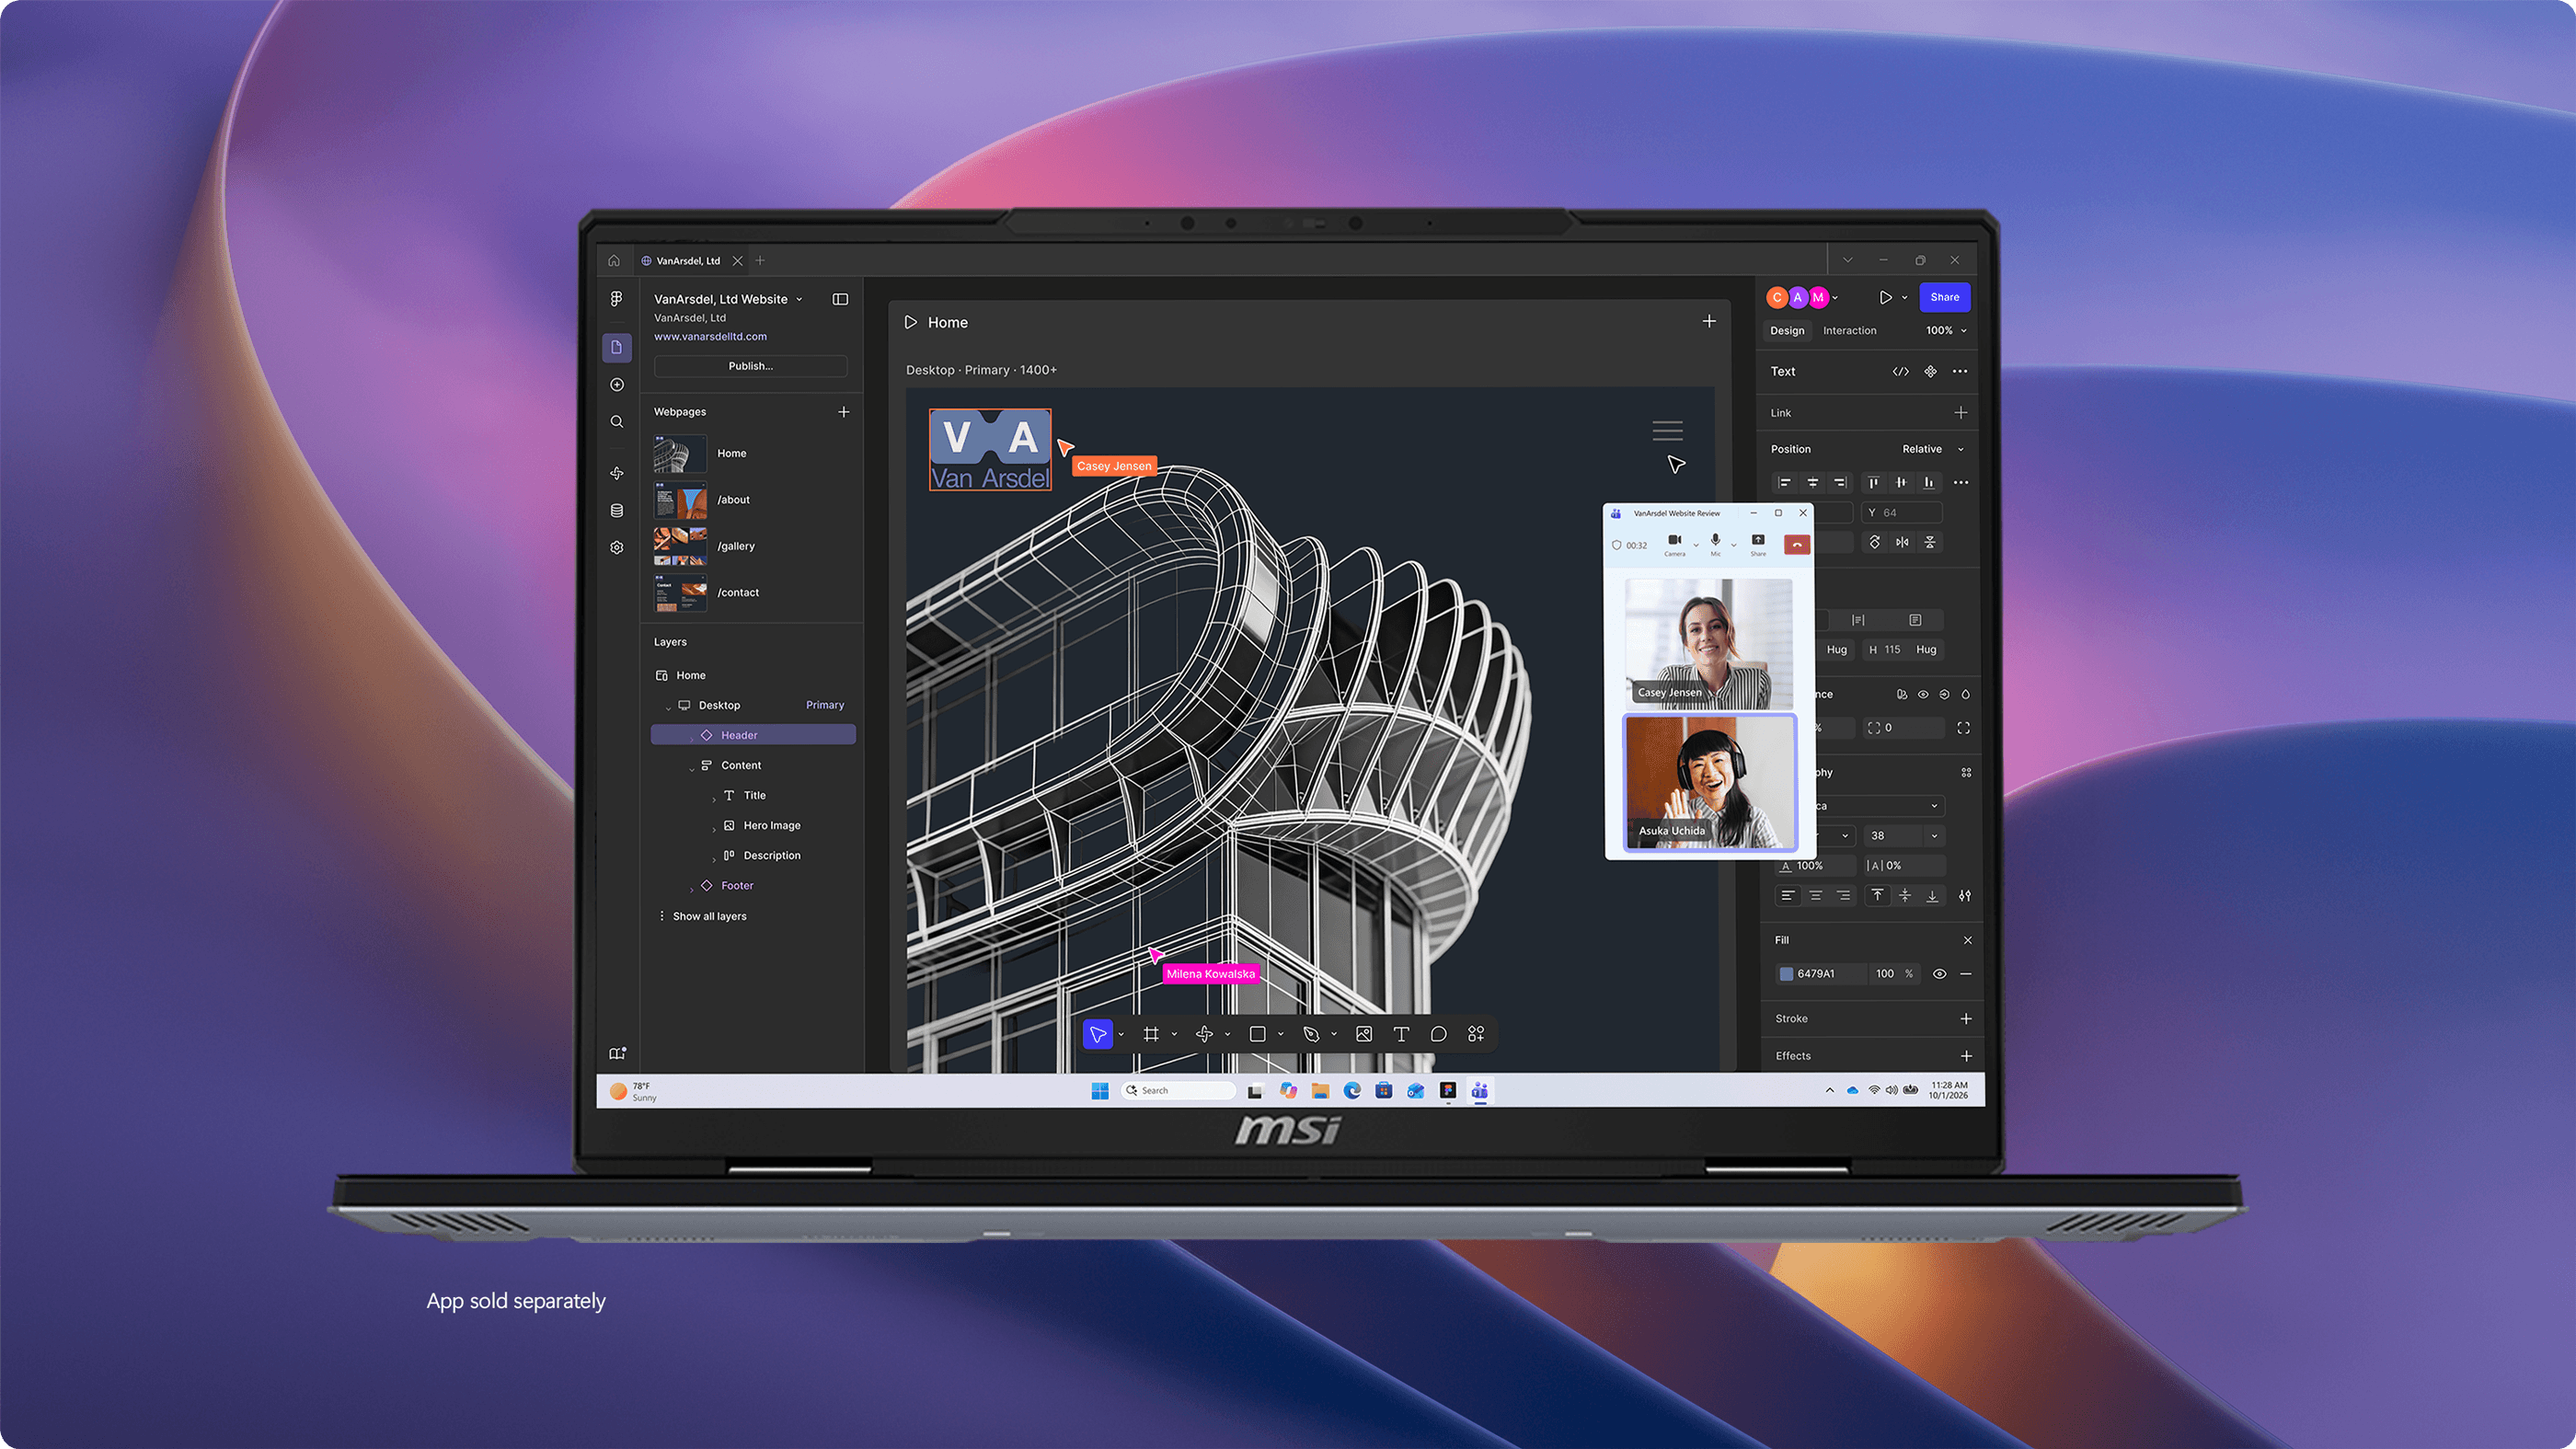Open the www.vanarsdelltd.com link
This screenshot has height=1449, width=2576.
click(x=710, y=337)
